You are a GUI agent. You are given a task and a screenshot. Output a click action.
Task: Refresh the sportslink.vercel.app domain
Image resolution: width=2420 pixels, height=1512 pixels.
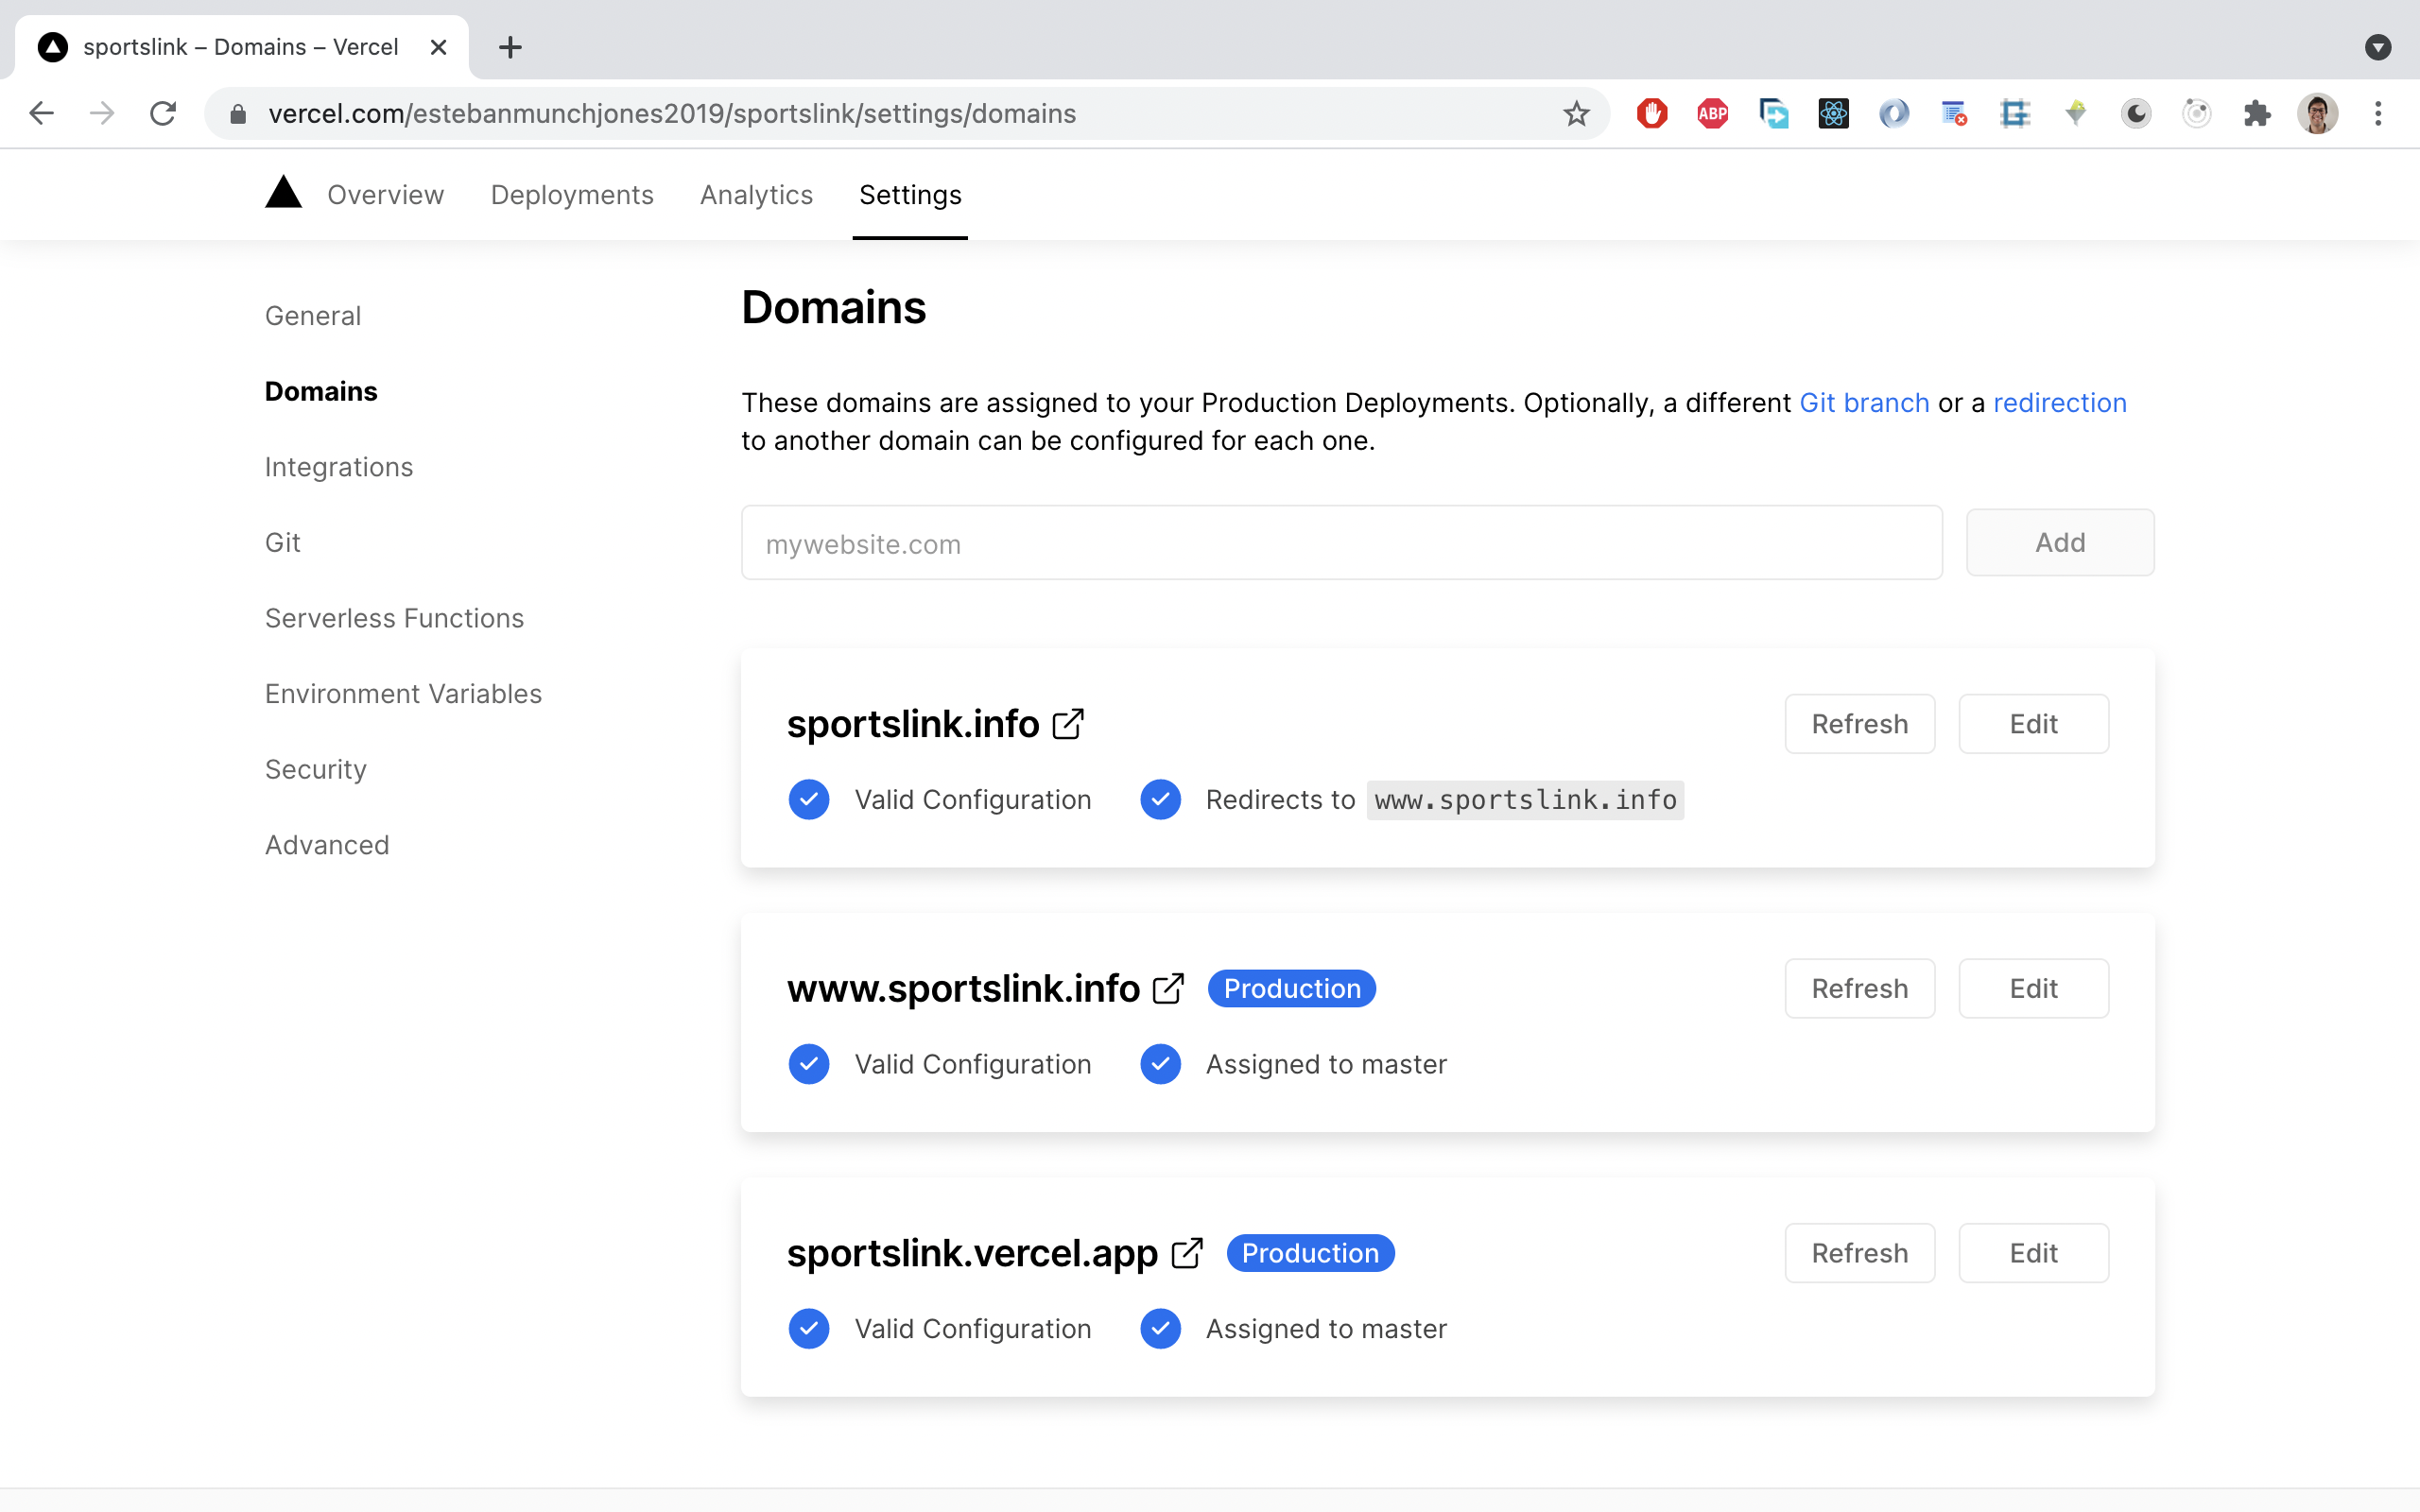pyautogui.click(x=1858, y=1252)
